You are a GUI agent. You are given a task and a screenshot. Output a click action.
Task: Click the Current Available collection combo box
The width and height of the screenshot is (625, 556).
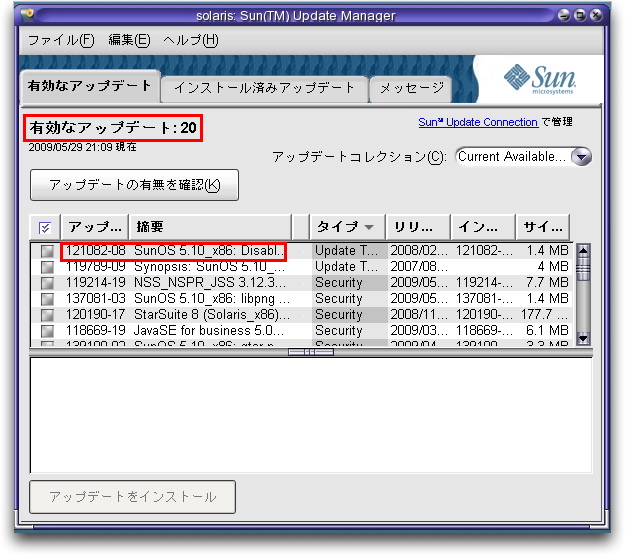tap(512, 157)
